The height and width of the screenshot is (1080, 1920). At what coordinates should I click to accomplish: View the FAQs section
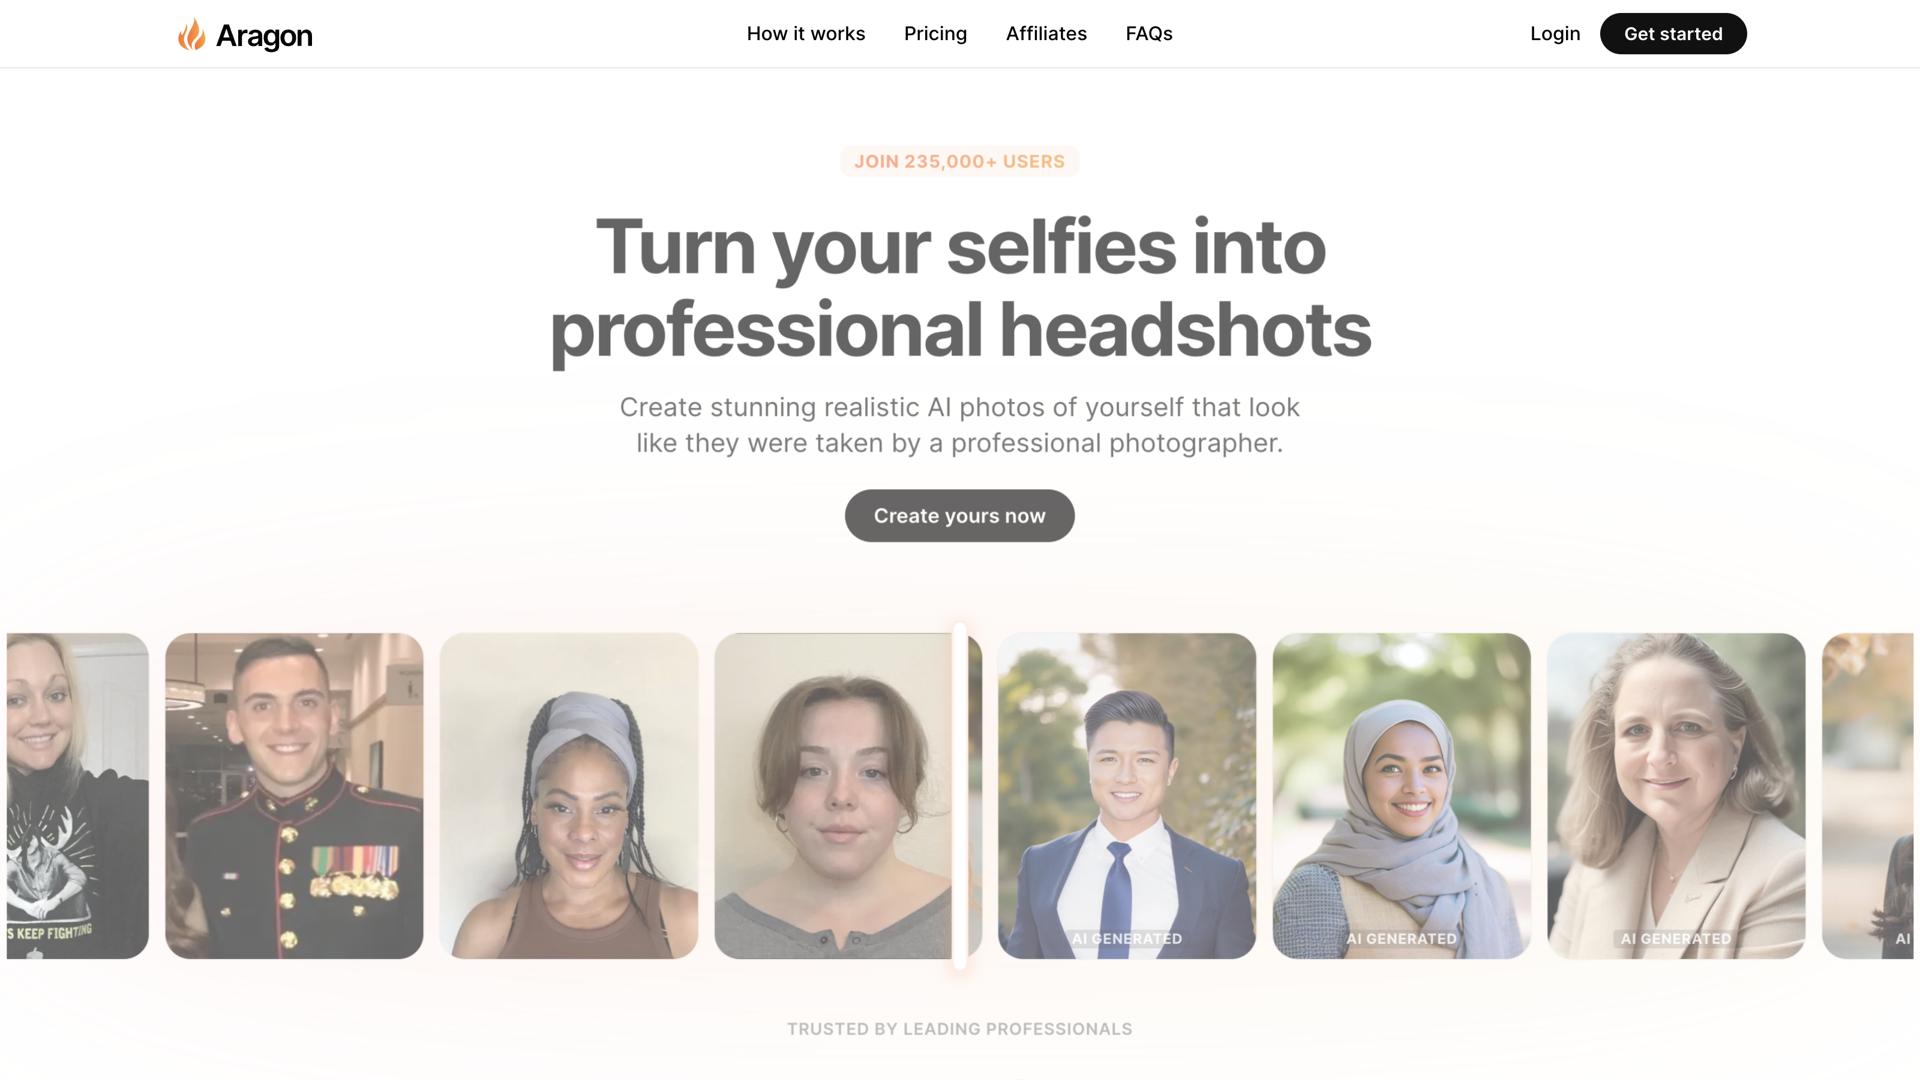1149,34
